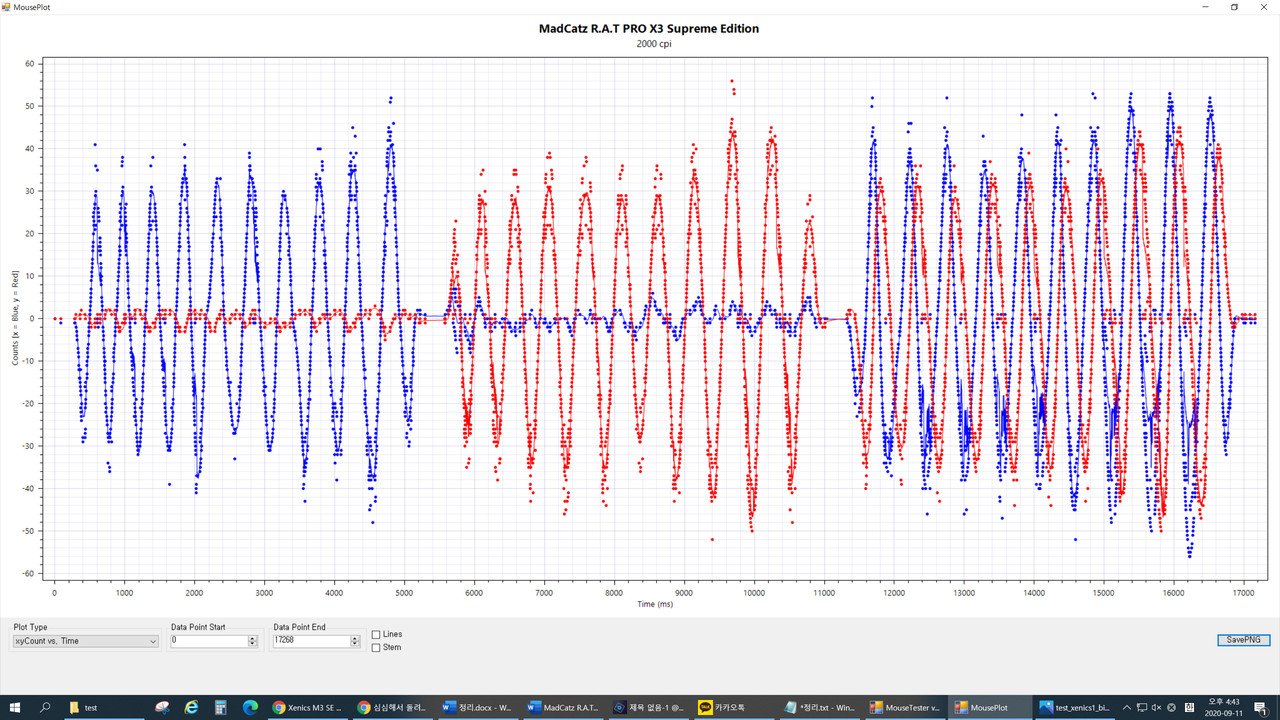Open the test_xenics1 image window
Image resolution: width=1280 pixels, height=720 pixels.
(1075, 707)
